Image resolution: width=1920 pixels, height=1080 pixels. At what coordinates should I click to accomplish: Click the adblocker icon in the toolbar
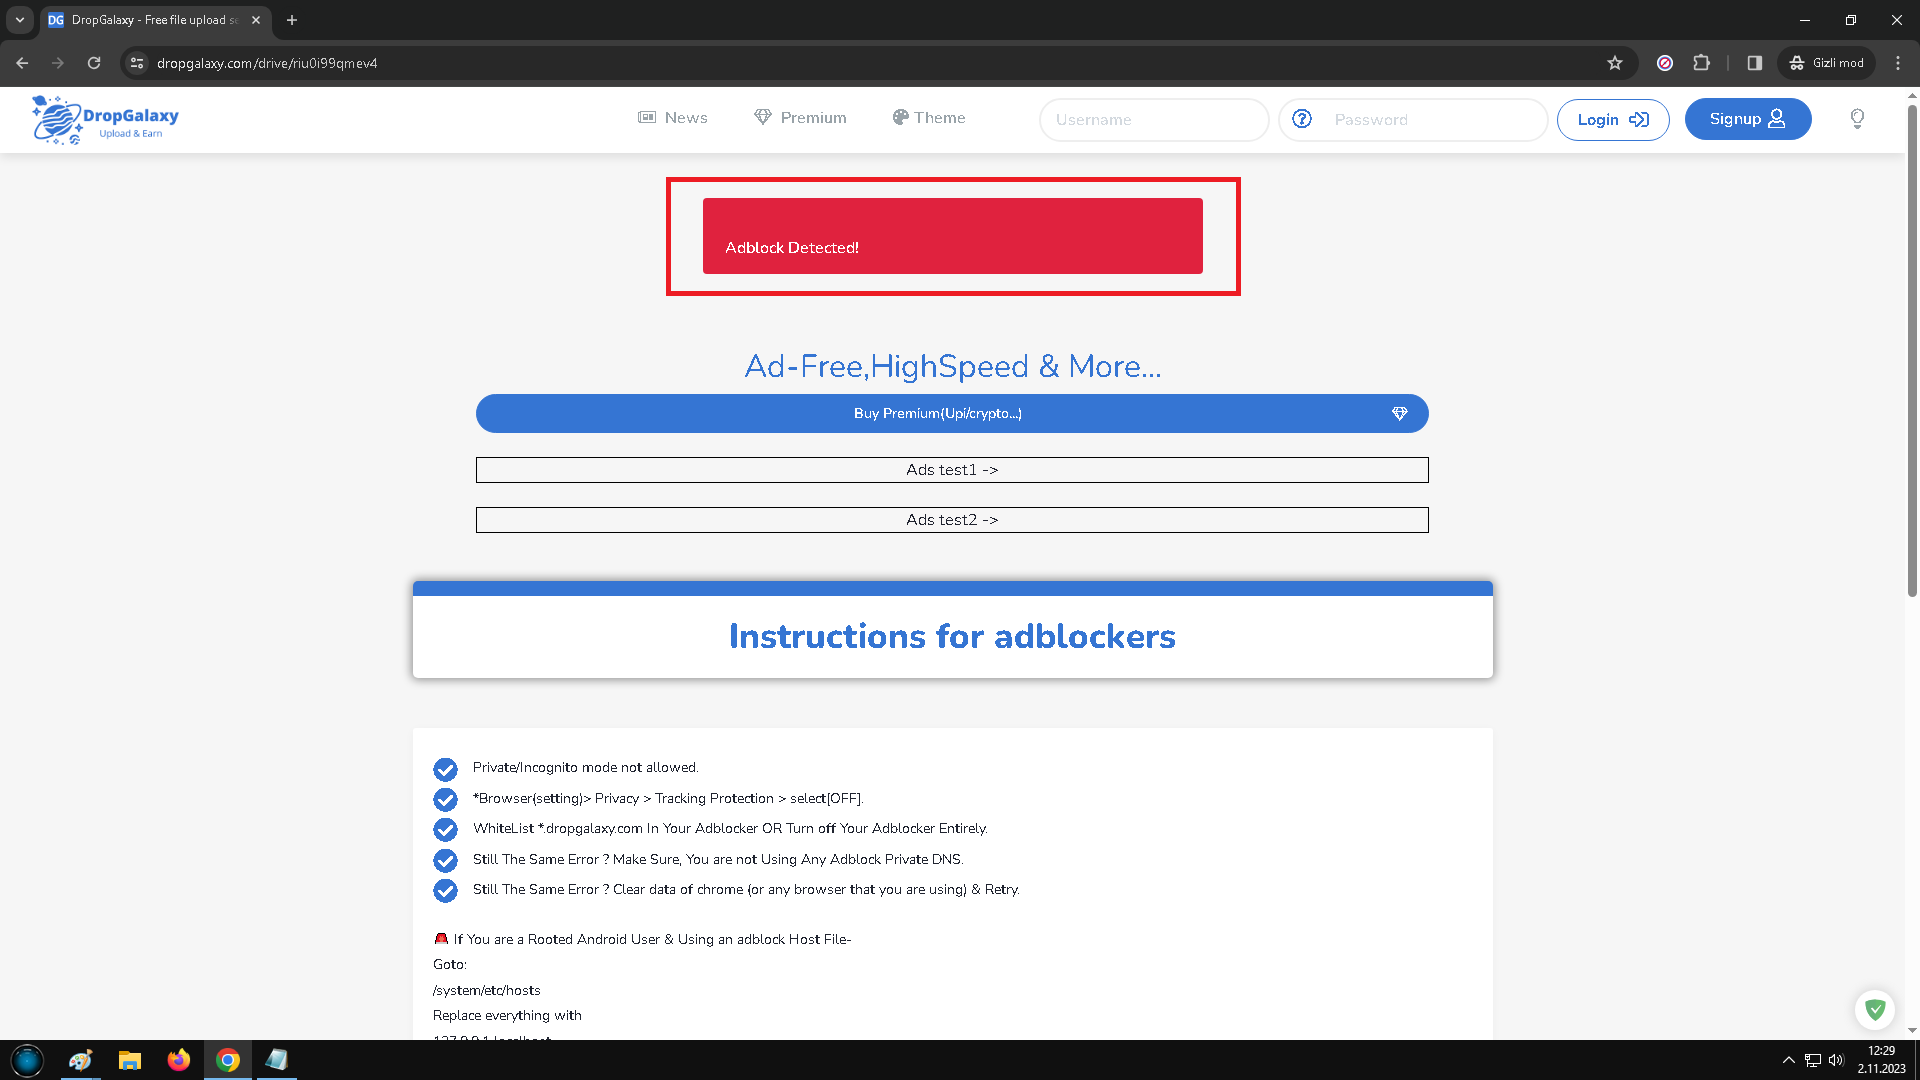(x=1665, y=62)
